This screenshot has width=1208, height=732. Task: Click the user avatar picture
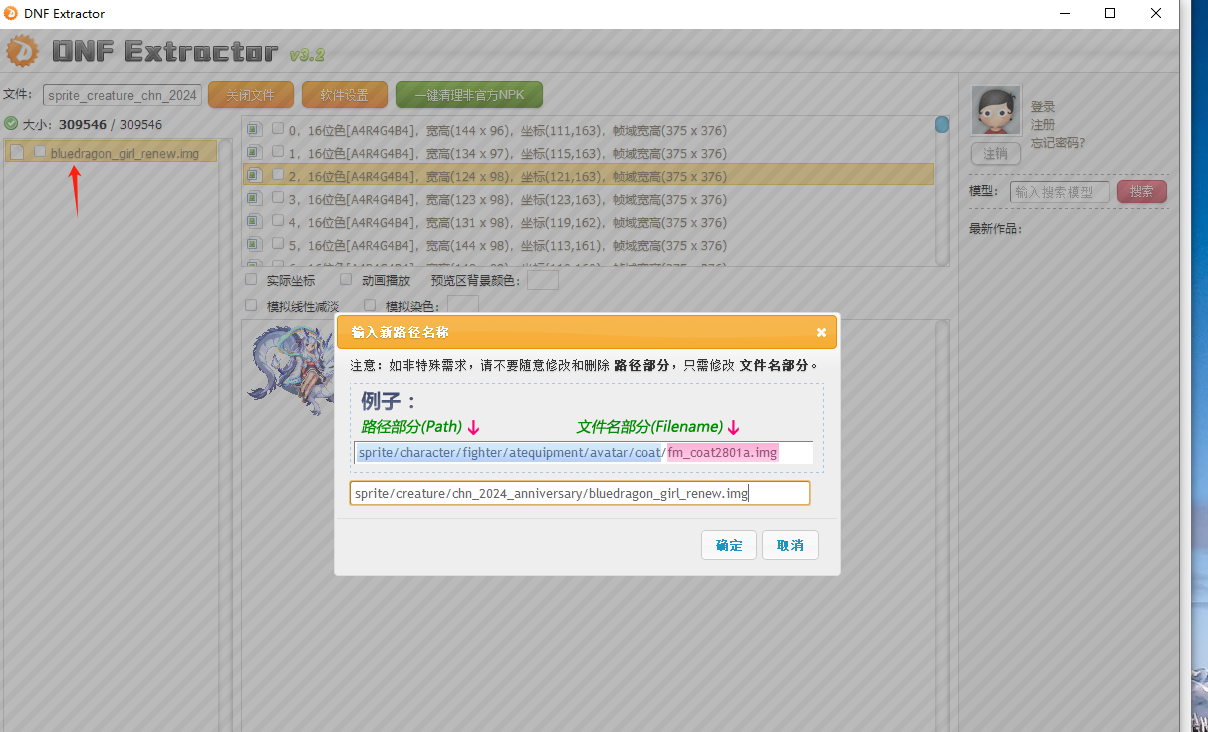[996, 110]
